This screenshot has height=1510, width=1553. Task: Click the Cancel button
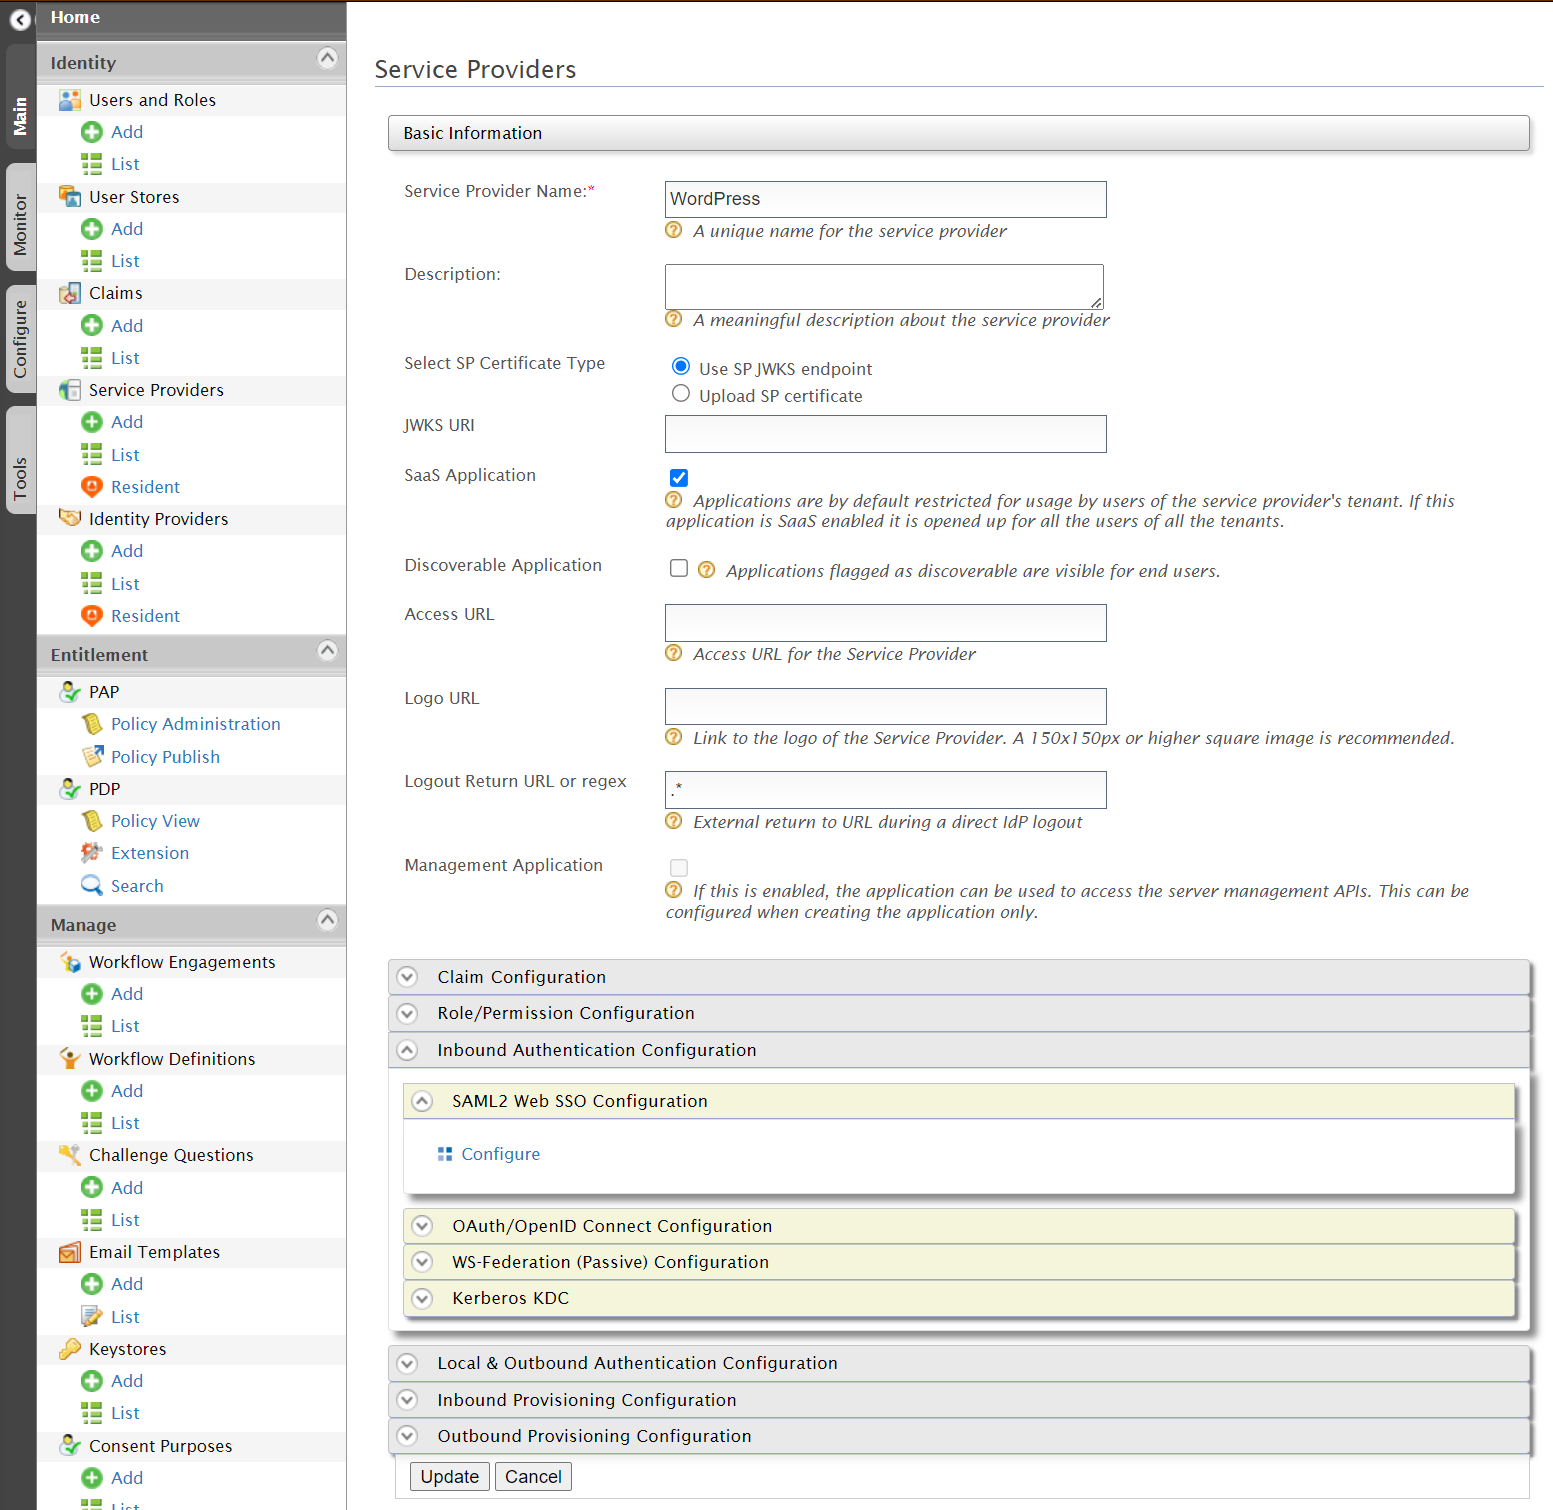click(533, 1477)
